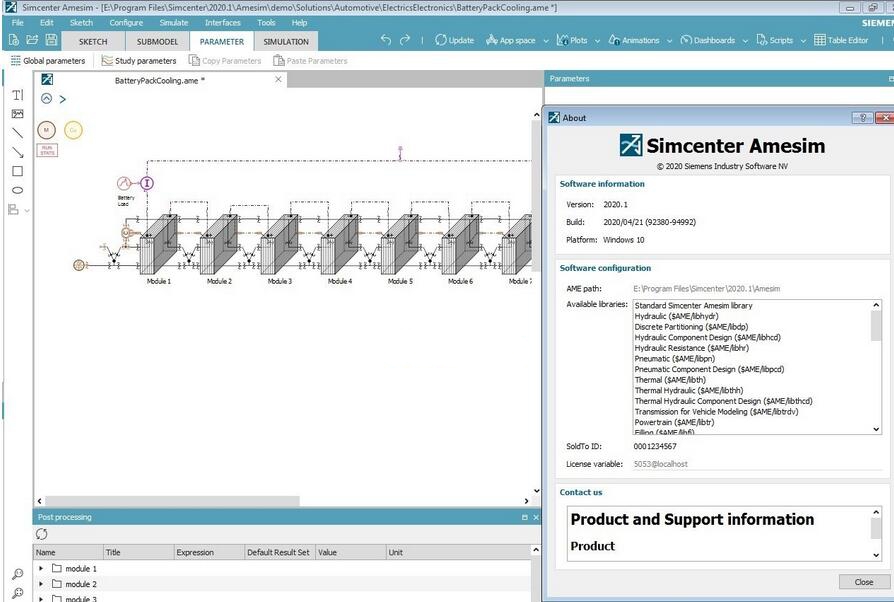Open App space tool

click(510, 40)
